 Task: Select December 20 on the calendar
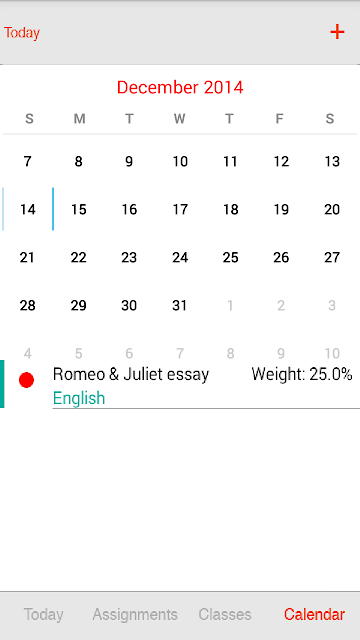click(332, 209)
